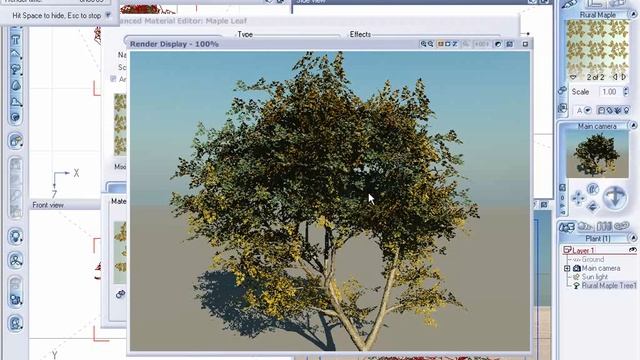Select the Terrain tool in left toolbar
The width and height of the screenshot is (640, 360).
coord(16,54)
